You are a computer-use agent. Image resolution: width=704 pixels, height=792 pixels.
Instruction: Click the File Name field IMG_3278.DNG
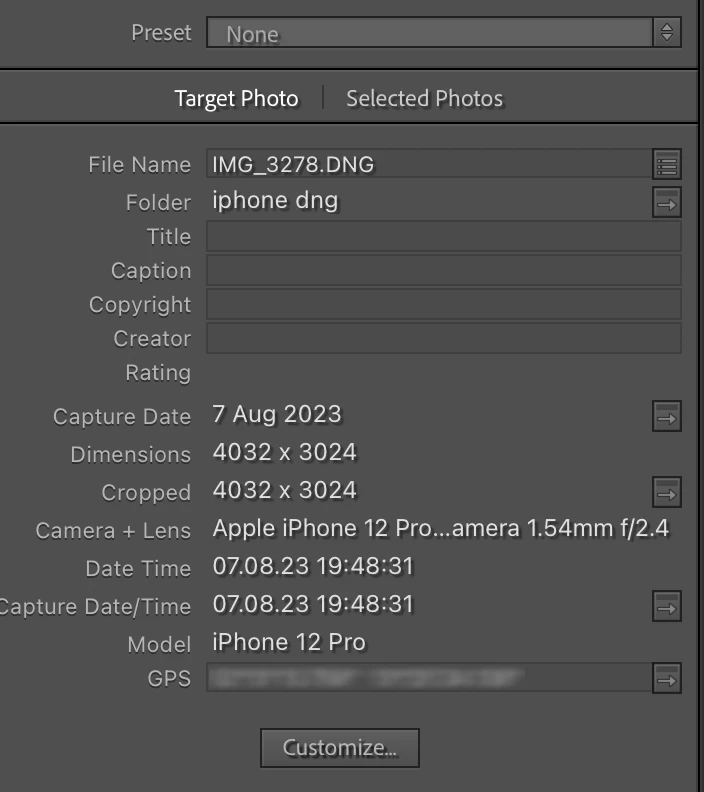tap(428, 164)
